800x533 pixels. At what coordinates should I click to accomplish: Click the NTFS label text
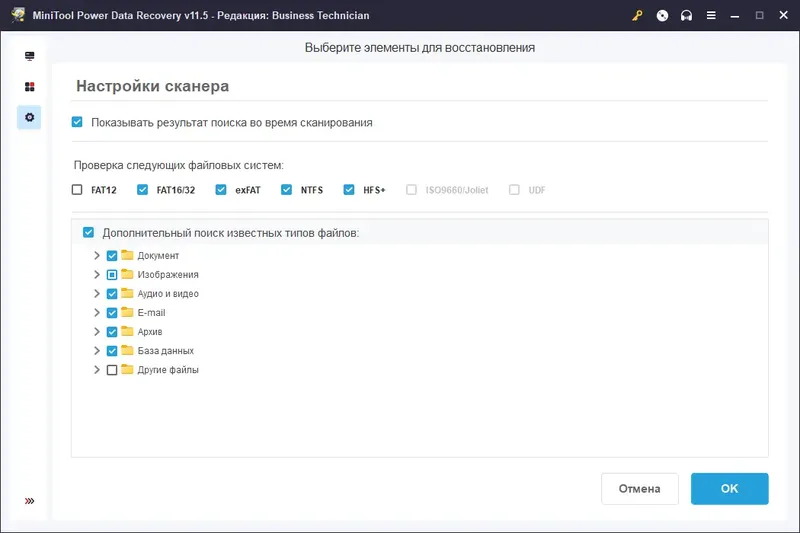point(312,190)
